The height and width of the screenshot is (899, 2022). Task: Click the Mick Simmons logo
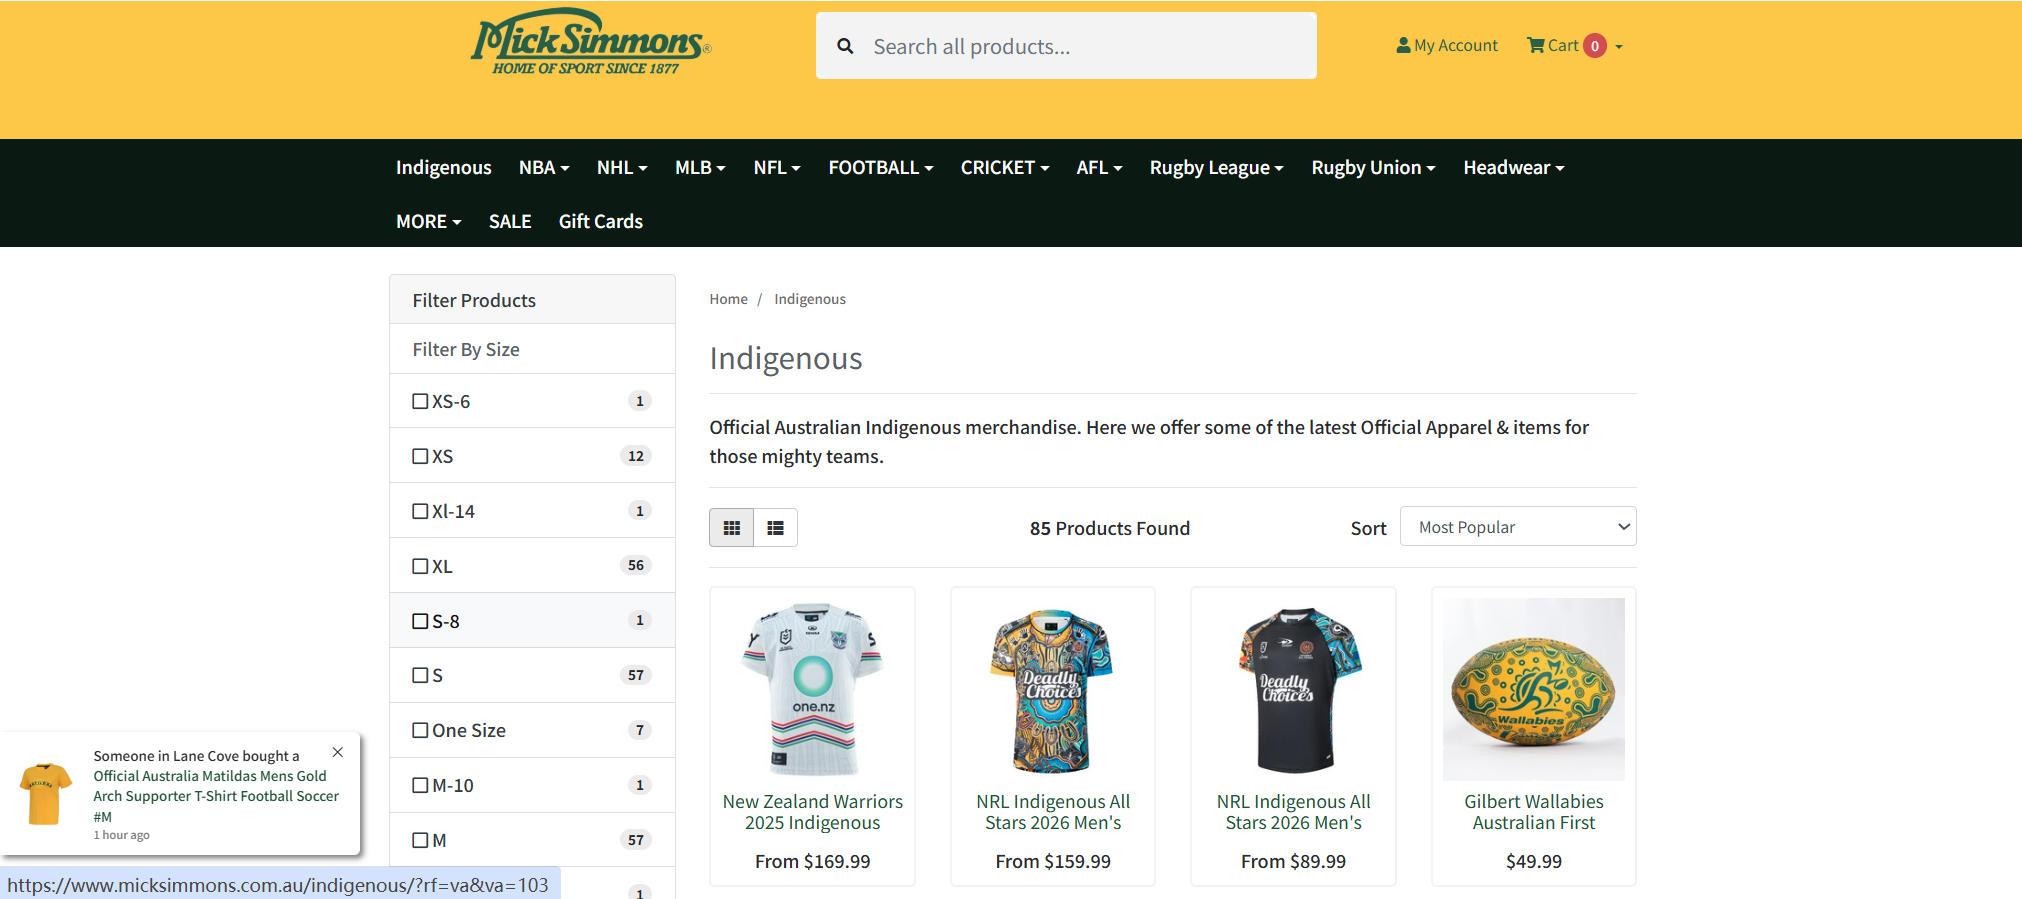[x=589, y=43]
